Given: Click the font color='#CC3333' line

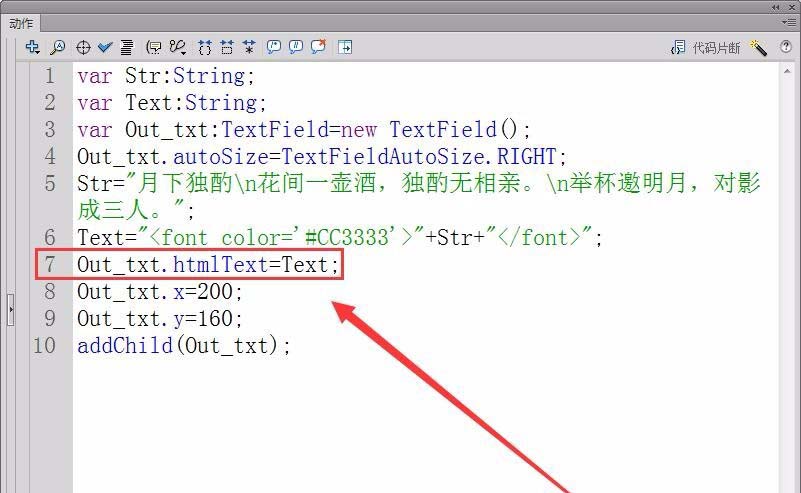Looking at the screenshot, I should 340,238.
